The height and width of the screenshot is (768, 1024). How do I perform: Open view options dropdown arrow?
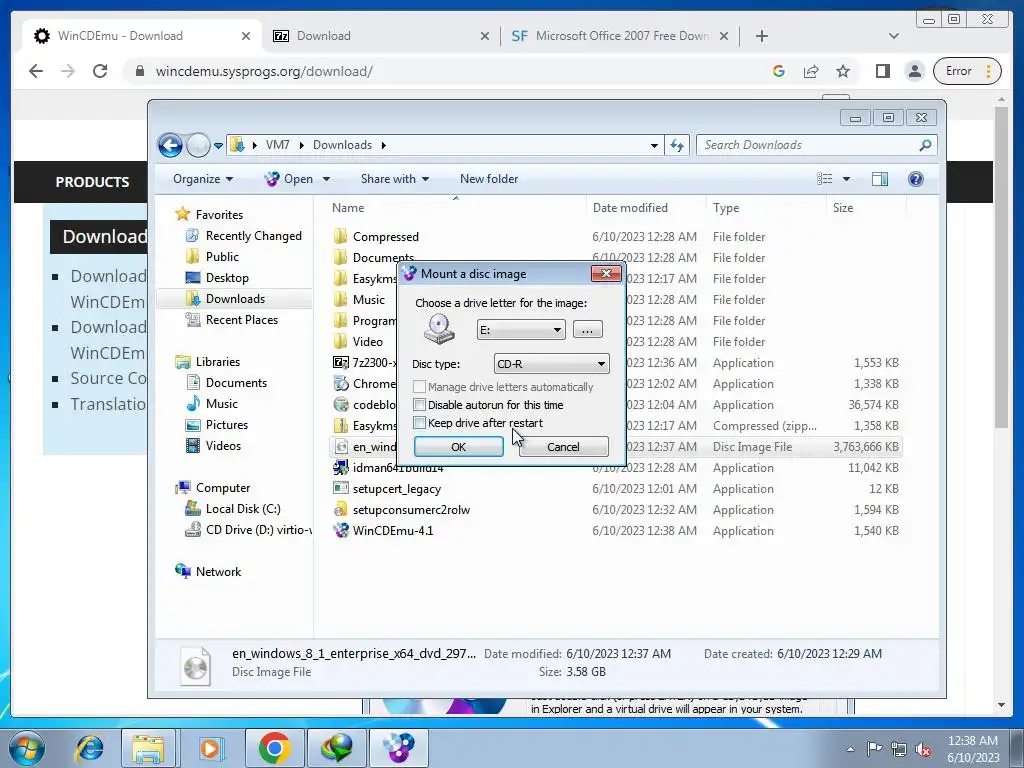(846, 179)
